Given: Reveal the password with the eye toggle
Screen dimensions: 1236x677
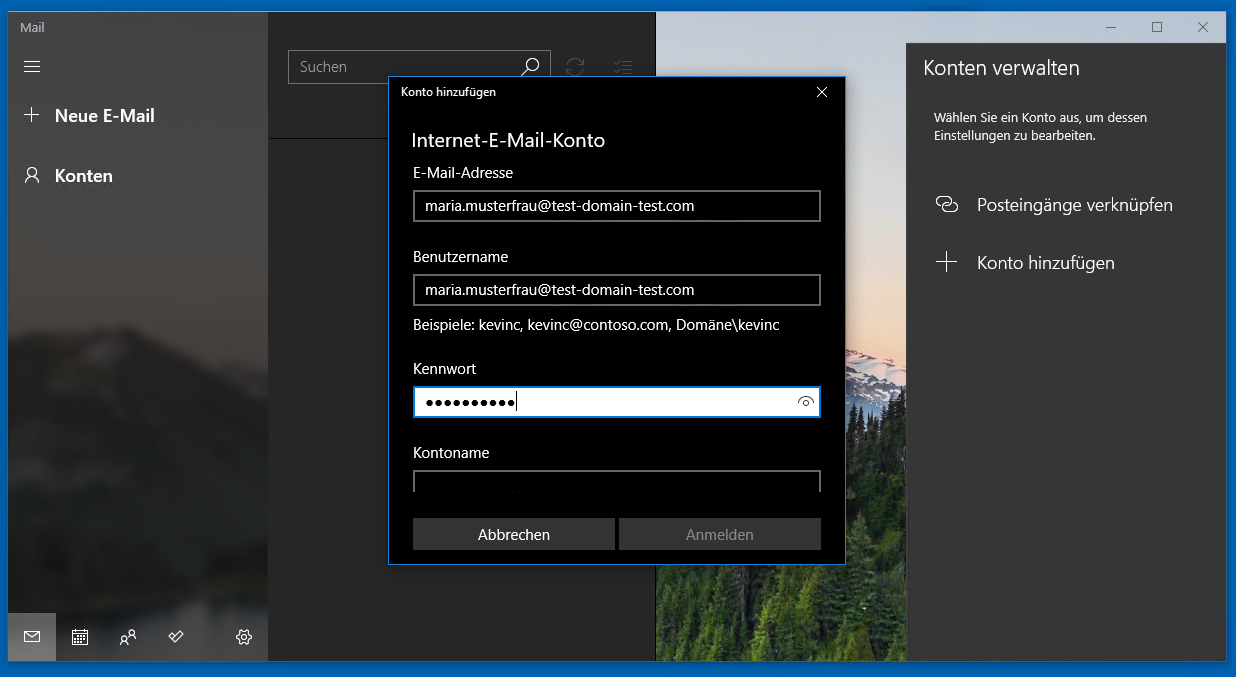Looking at the screenshot, I should coord(805,402).
